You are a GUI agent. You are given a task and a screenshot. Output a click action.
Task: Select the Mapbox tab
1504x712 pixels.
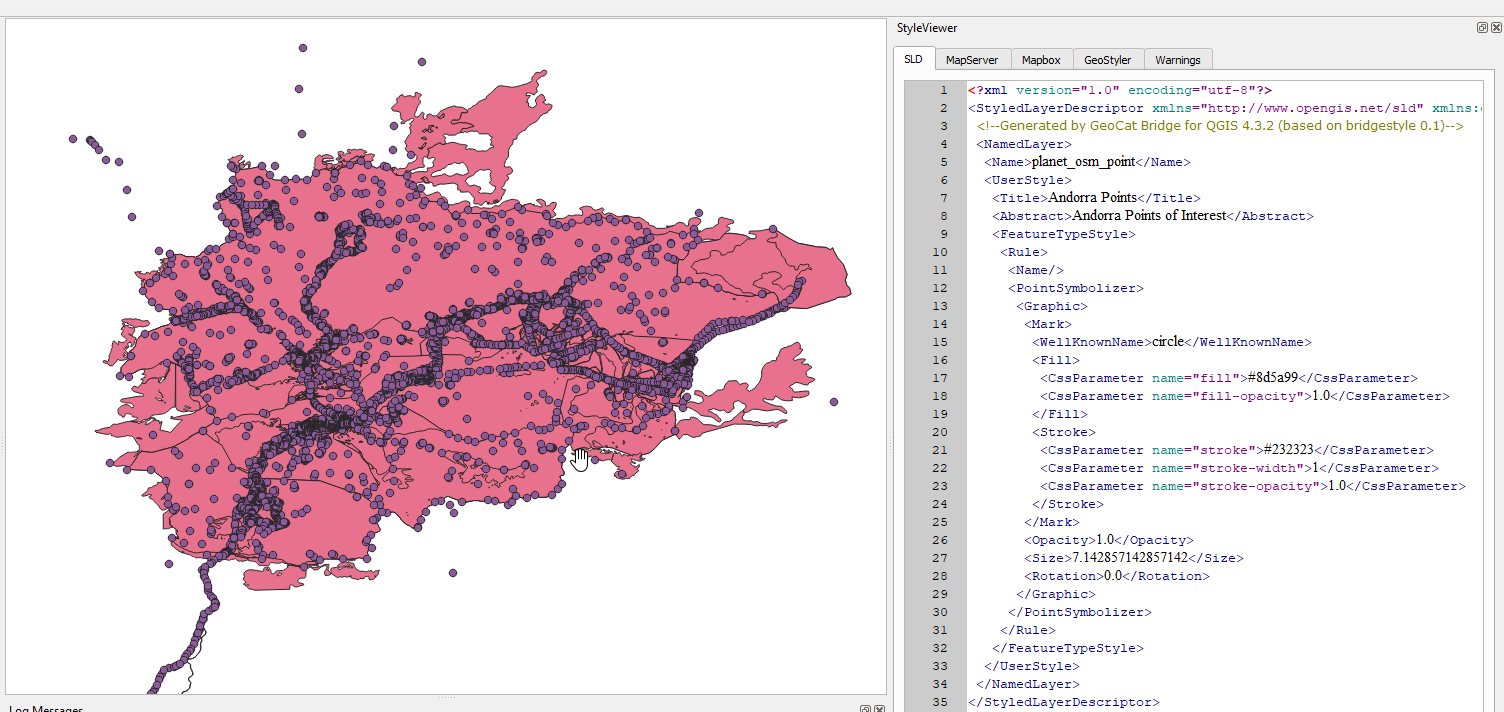pyautogui.click(x=1039, y=60)
